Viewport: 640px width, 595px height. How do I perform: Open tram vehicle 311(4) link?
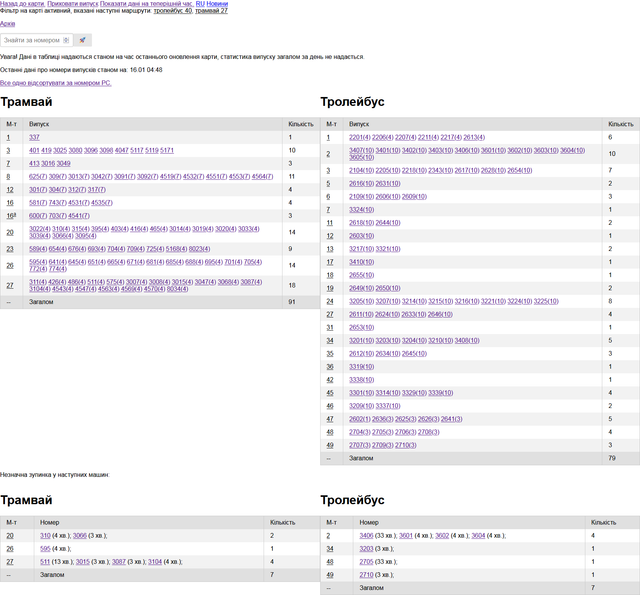(38, 282)
